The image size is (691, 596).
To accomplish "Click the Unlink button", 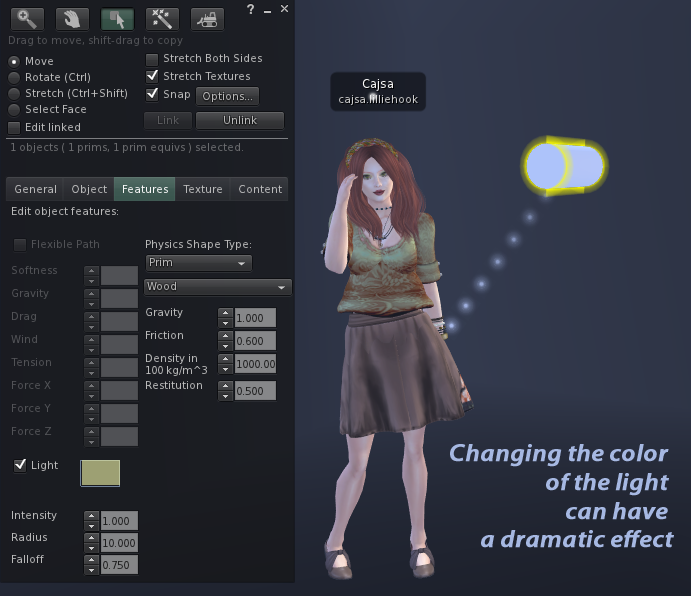I will point(239,121).
